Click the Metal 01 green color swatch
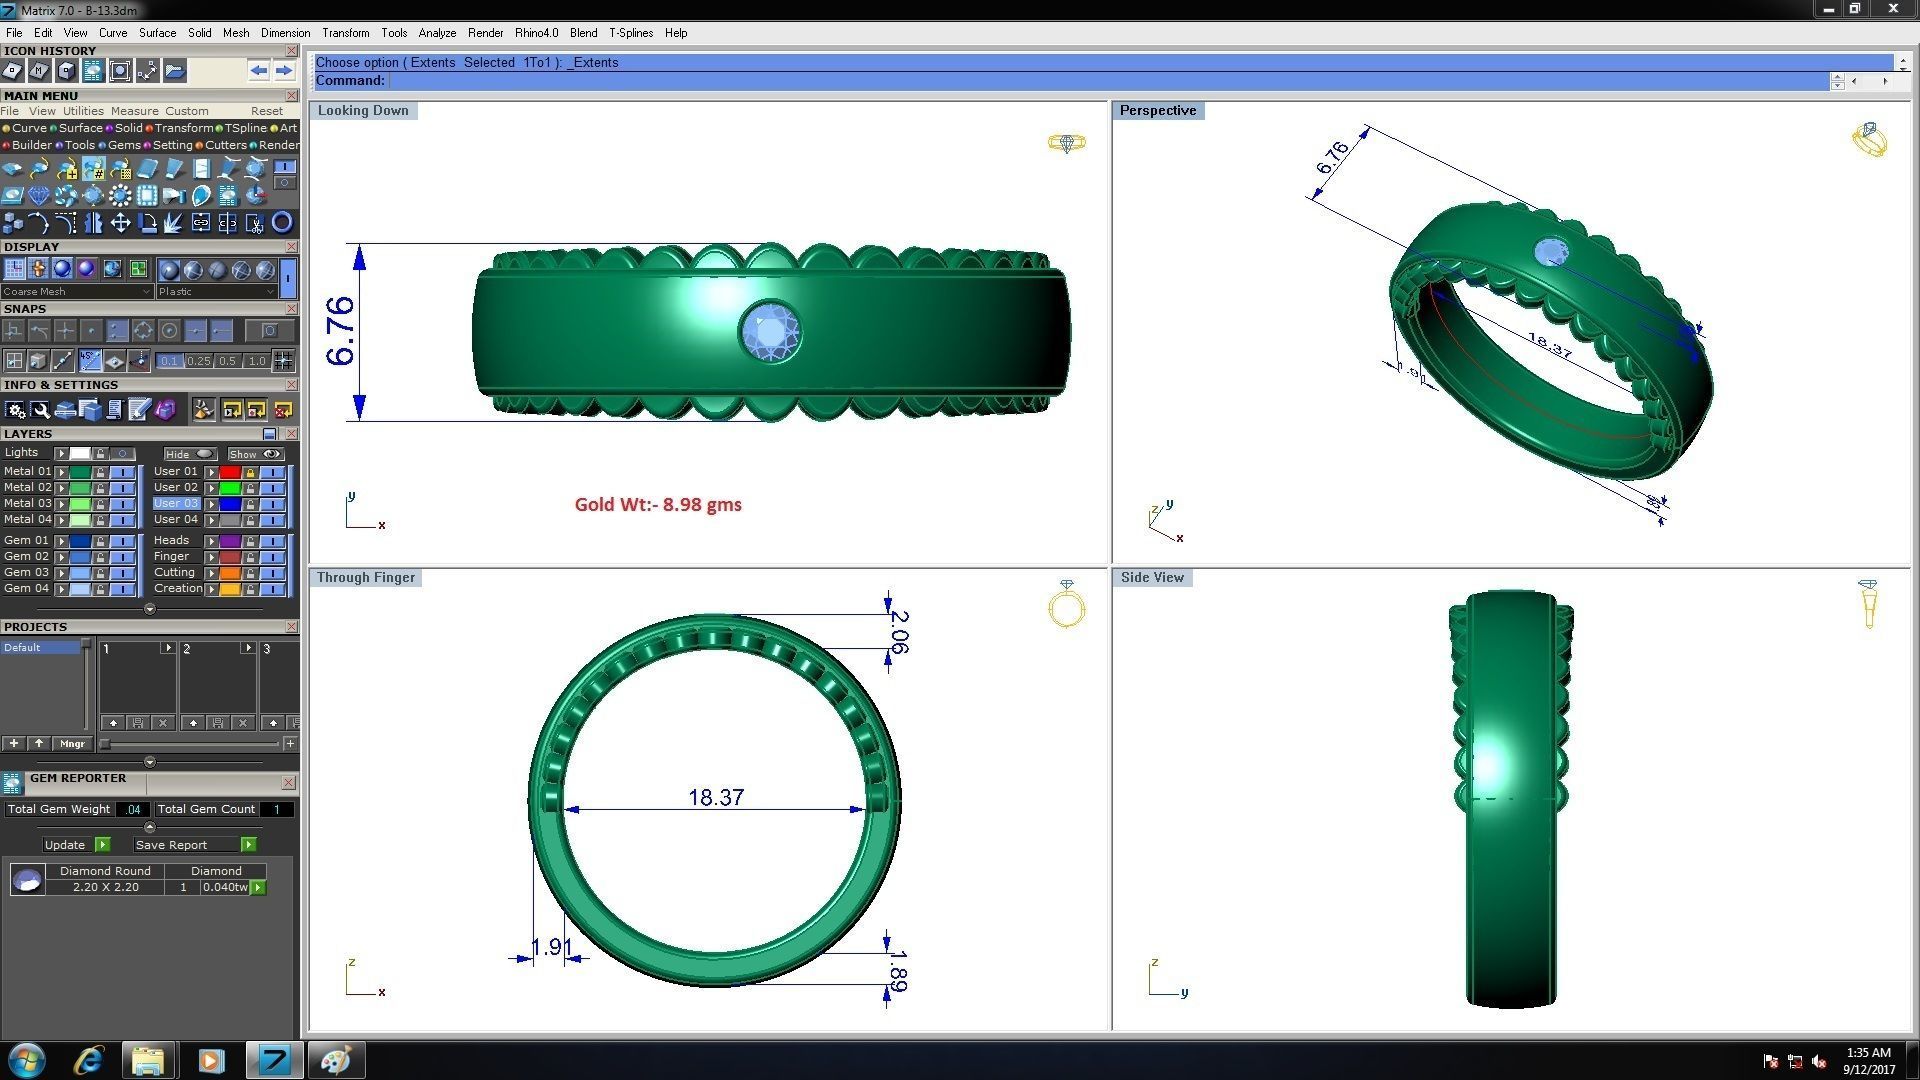The image size is (1920, 1080). tap(80, 472)
